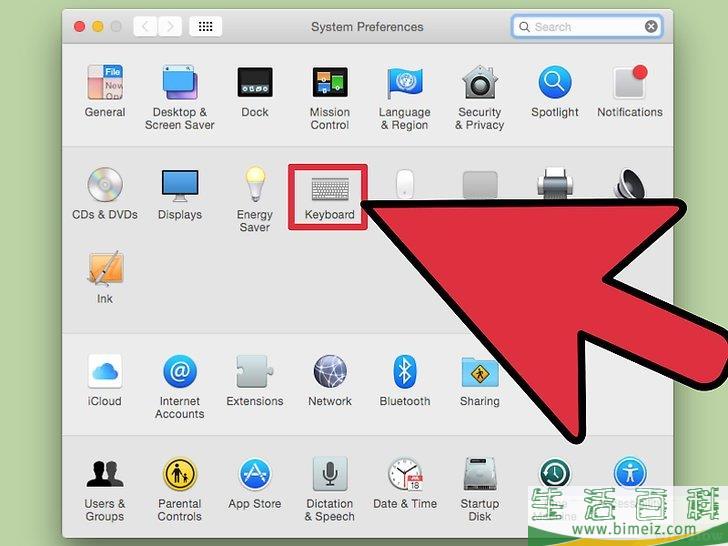Open Displays preferences
The width and height of the screenshot is (728, 546).
click(x=180, y=194)
